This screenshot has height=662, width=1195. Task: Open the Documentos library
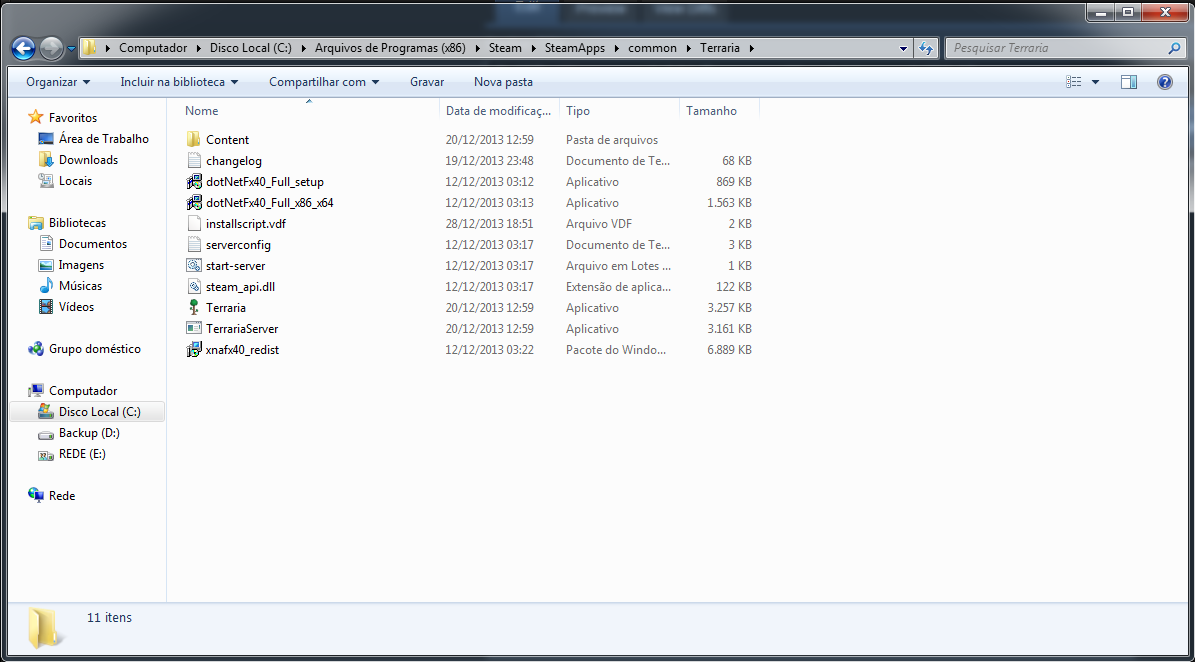93,244
